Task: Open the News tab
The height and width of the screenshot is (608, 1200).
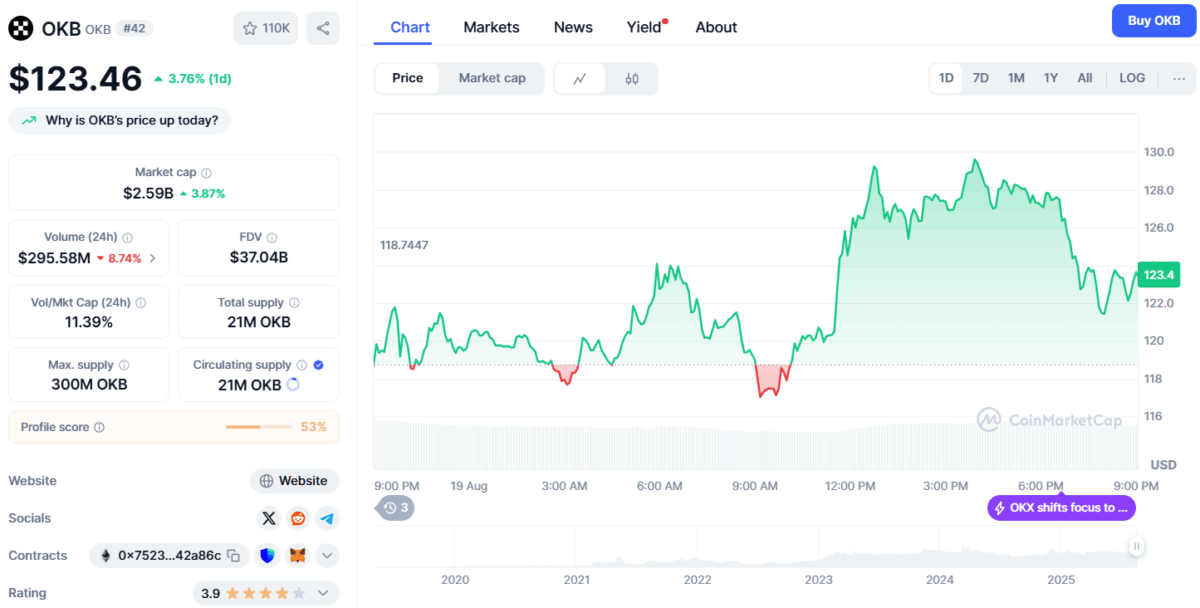Action: (573, 27)
